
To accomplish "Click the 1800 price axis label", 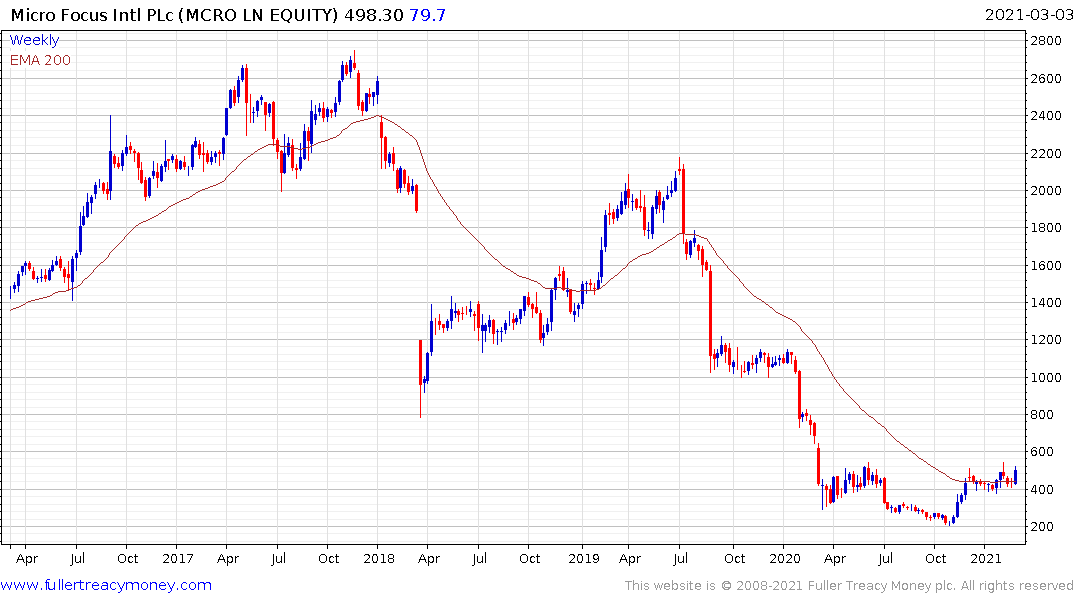I will (1046, 228).
